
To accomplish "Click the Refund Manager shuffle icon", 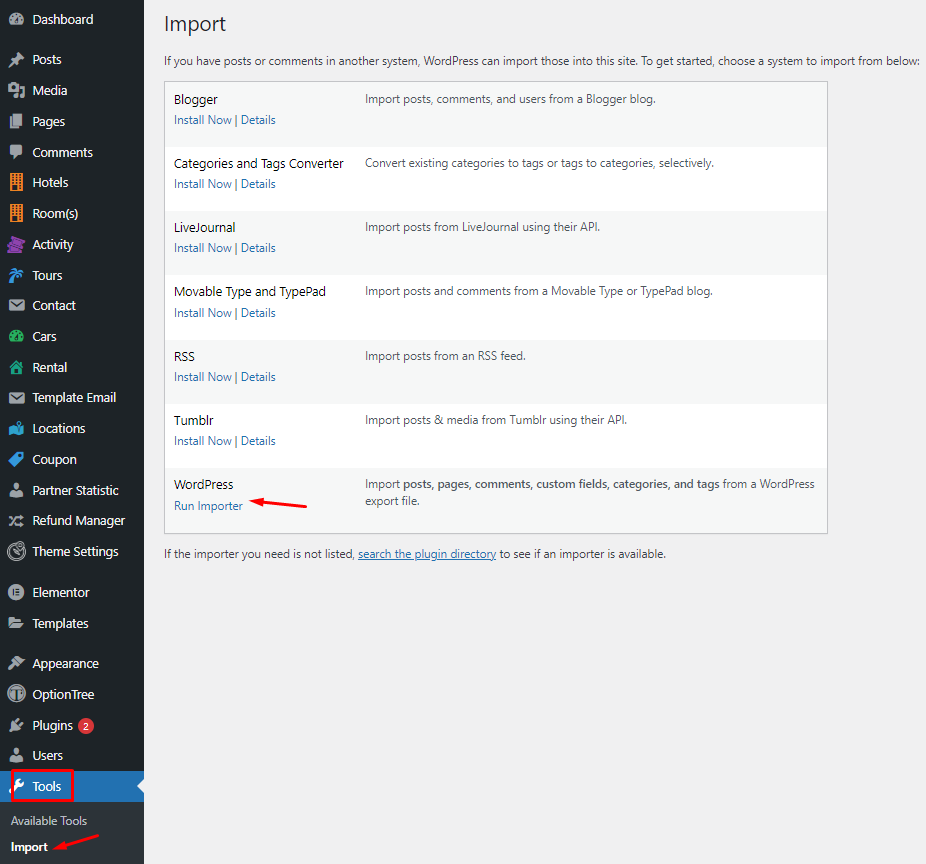I will (17, 520).
